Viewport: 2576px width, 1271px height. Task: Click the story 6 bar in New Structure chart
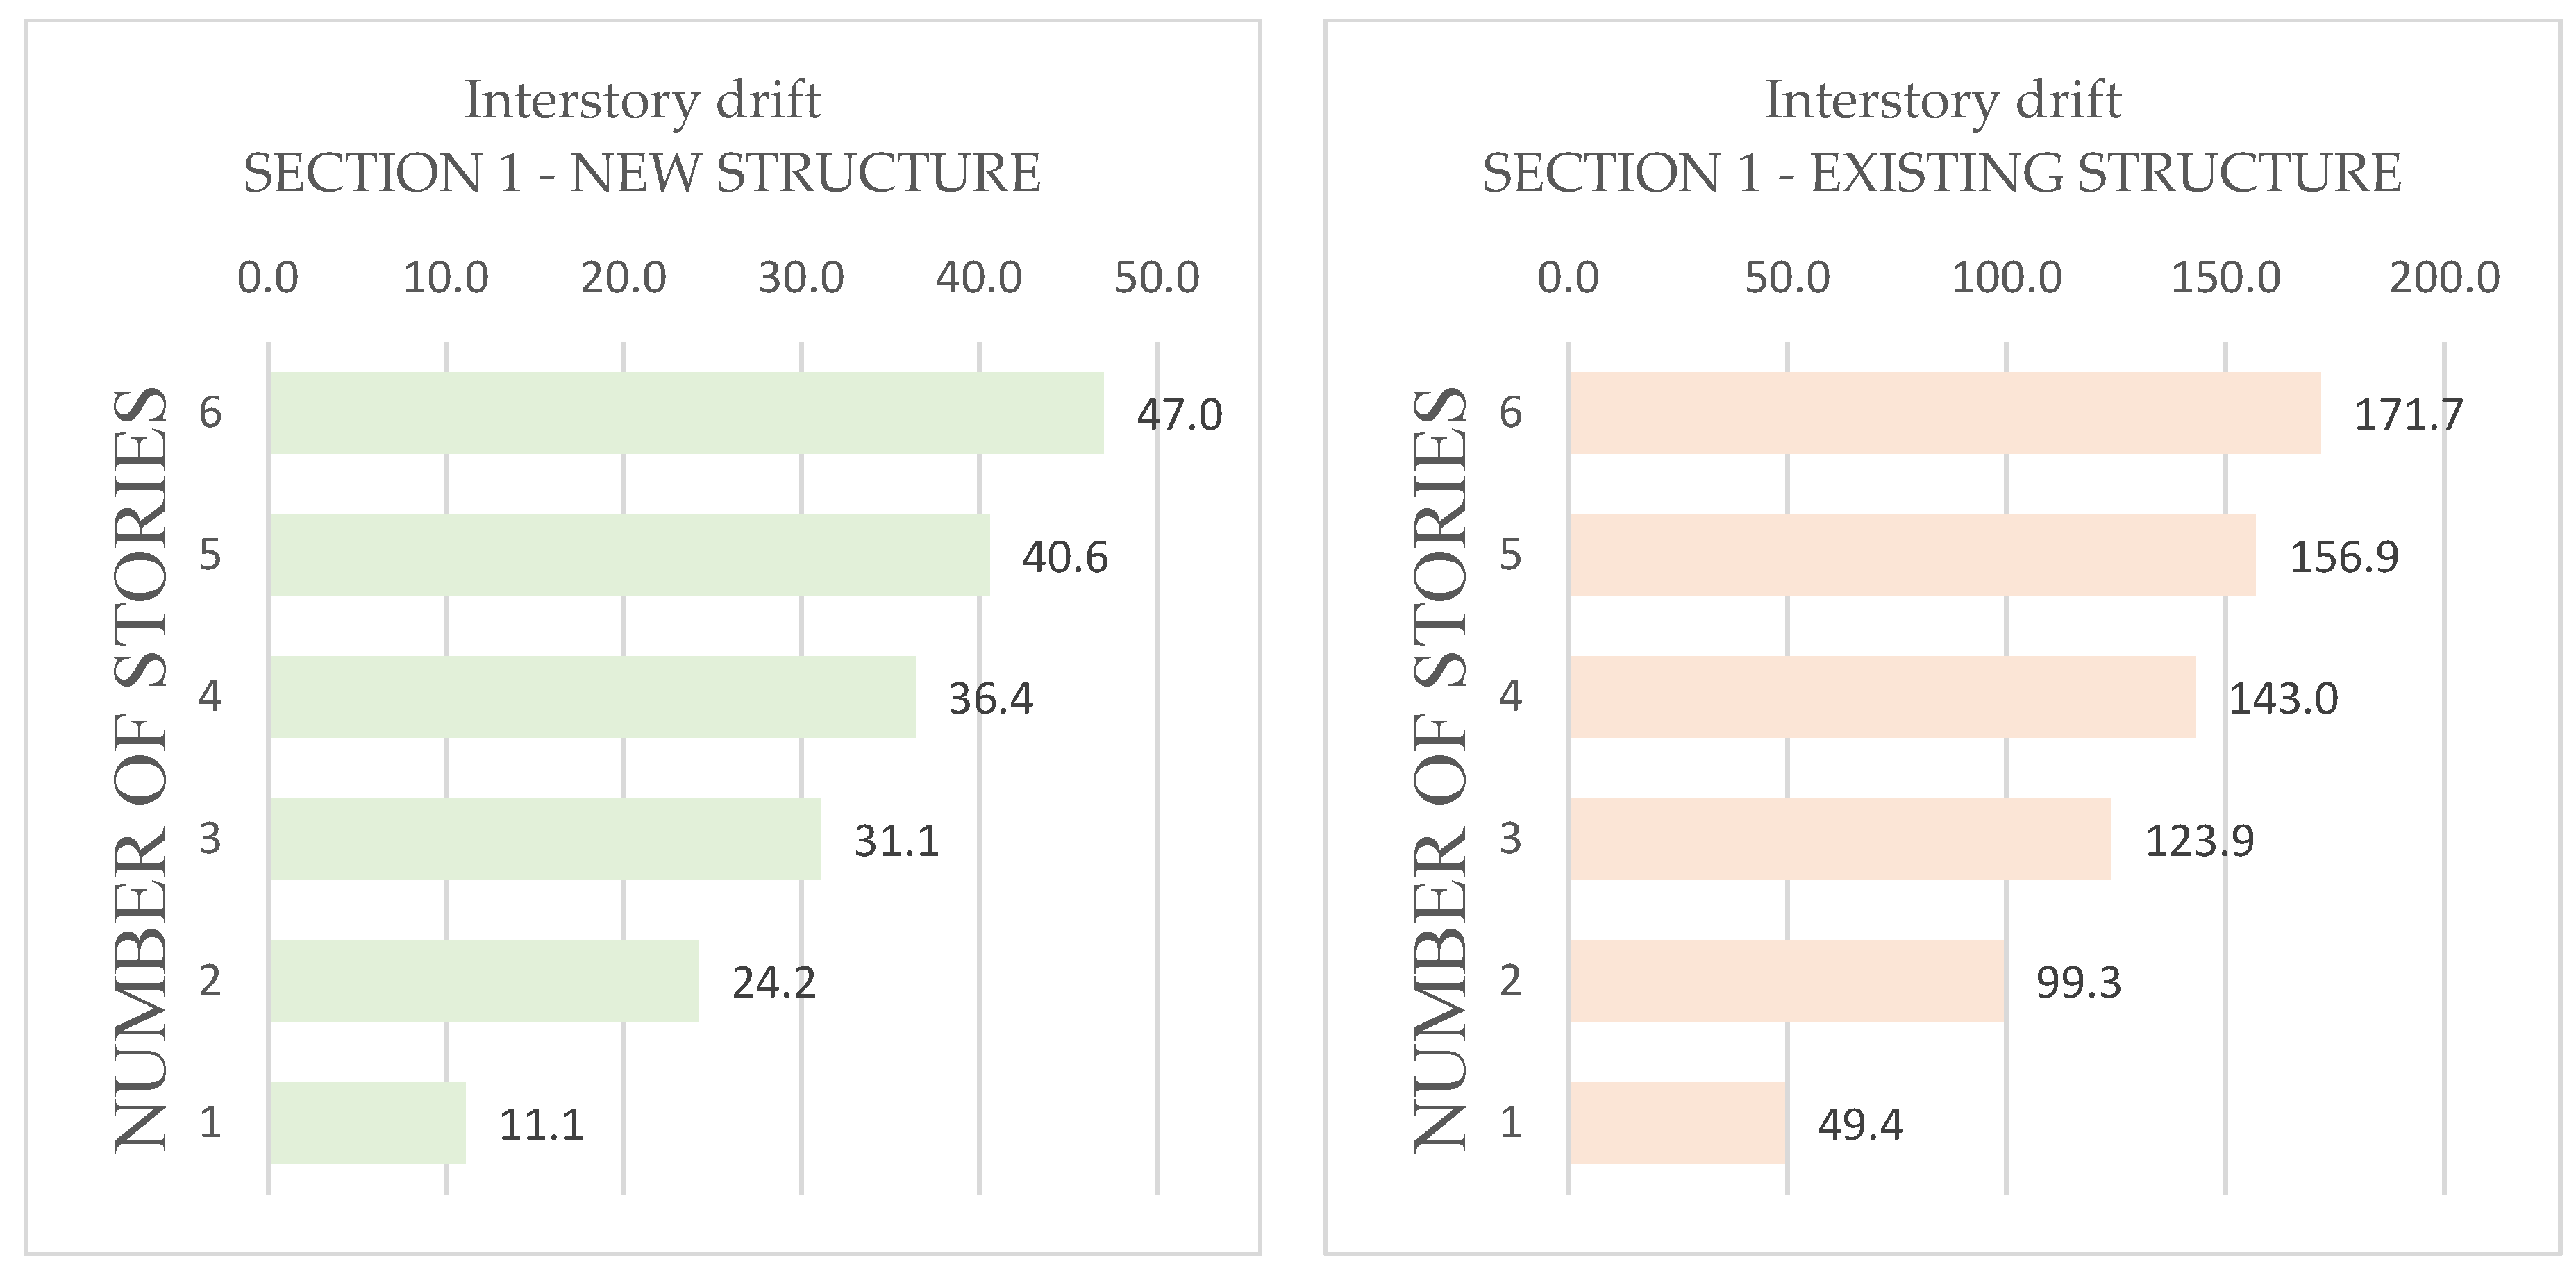686,413
